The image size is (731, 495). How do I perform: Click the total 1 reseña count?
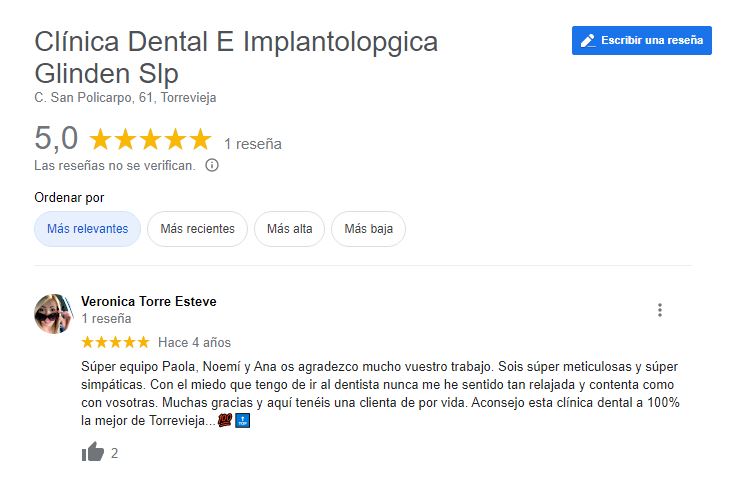253,144
